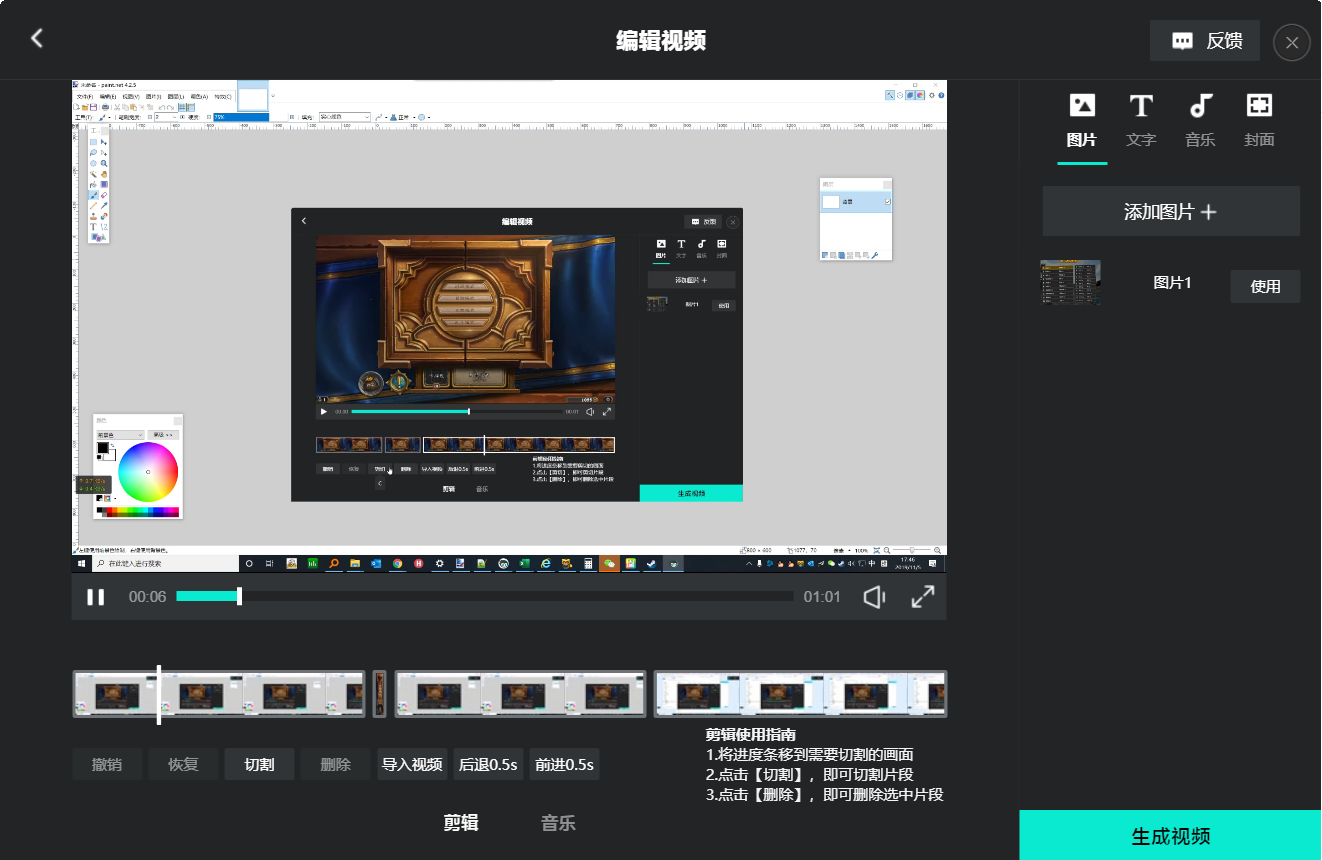Pause the video playback

96,597
